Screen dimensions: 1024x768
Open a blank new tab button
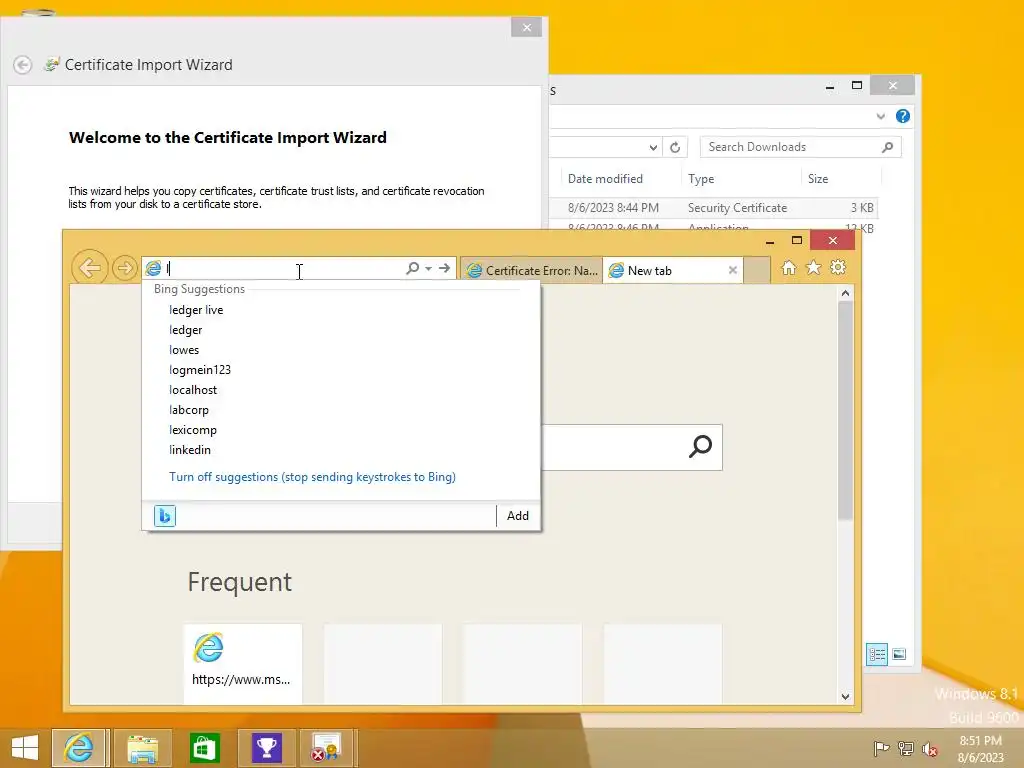[756, 270]
